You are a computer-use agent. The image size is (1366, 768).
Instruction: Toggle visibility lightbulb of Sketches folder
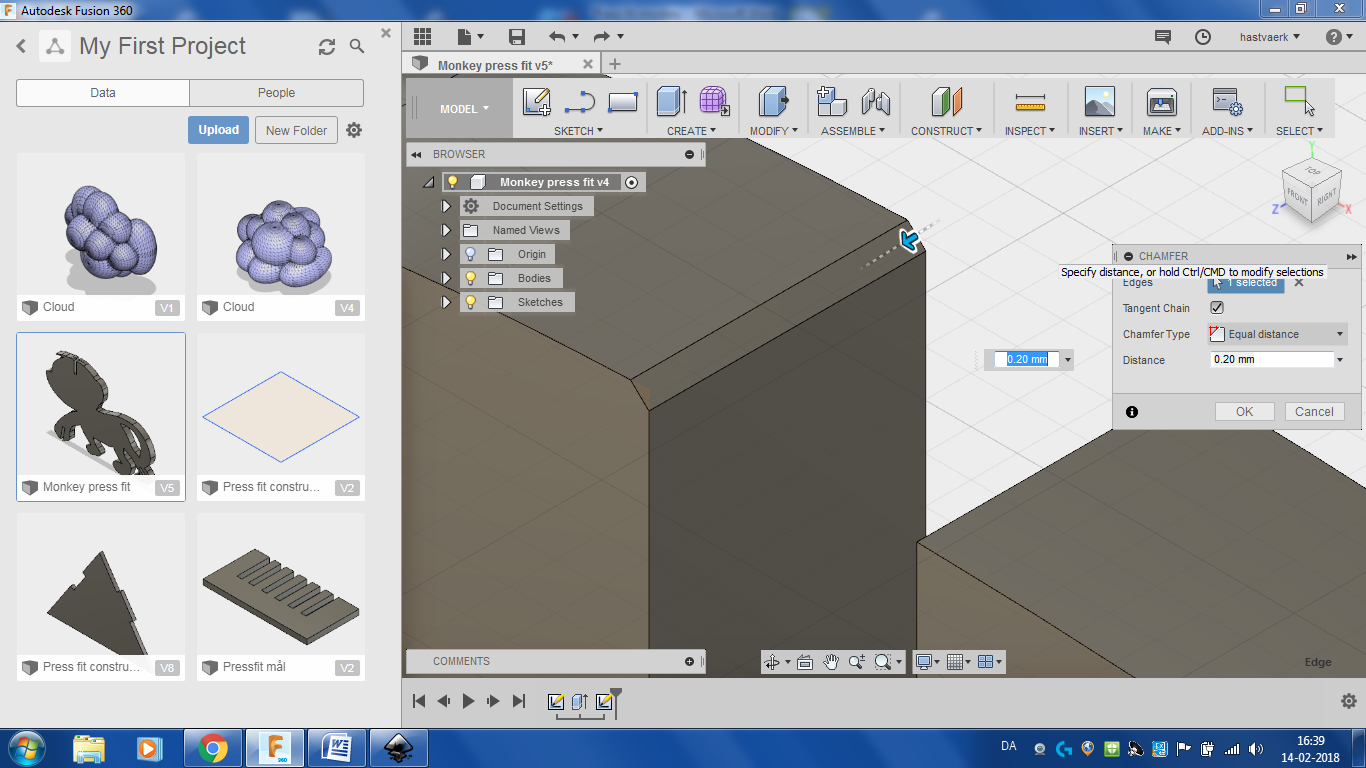[x=470, y=302]
